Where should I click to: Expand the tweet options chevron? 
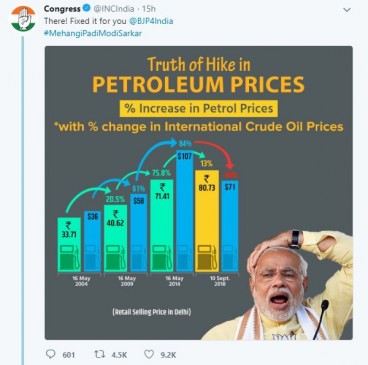(x=347, y=10)
